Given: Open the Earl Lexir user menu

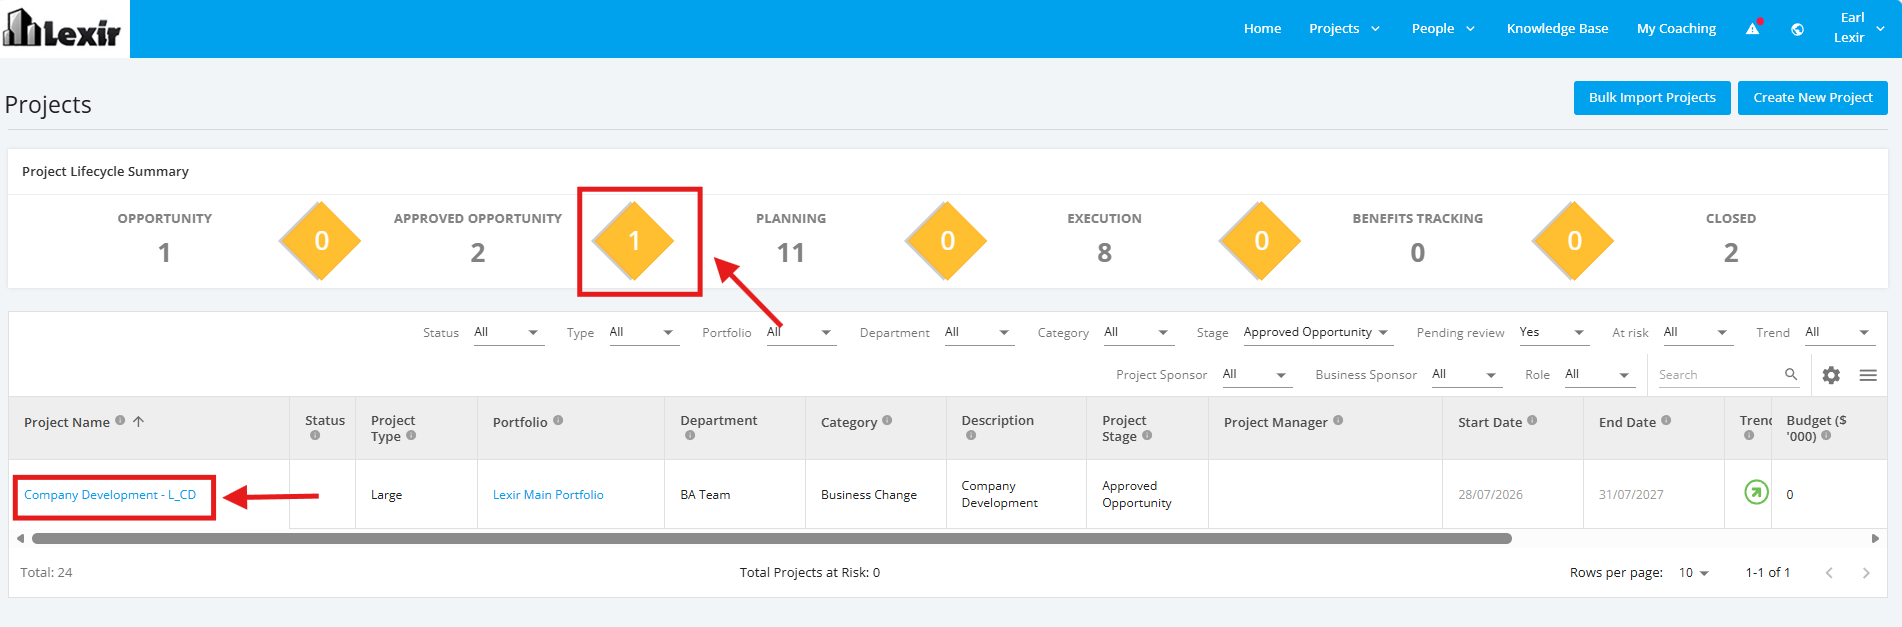Looking at the screenshot, I should click(1858, 28).
